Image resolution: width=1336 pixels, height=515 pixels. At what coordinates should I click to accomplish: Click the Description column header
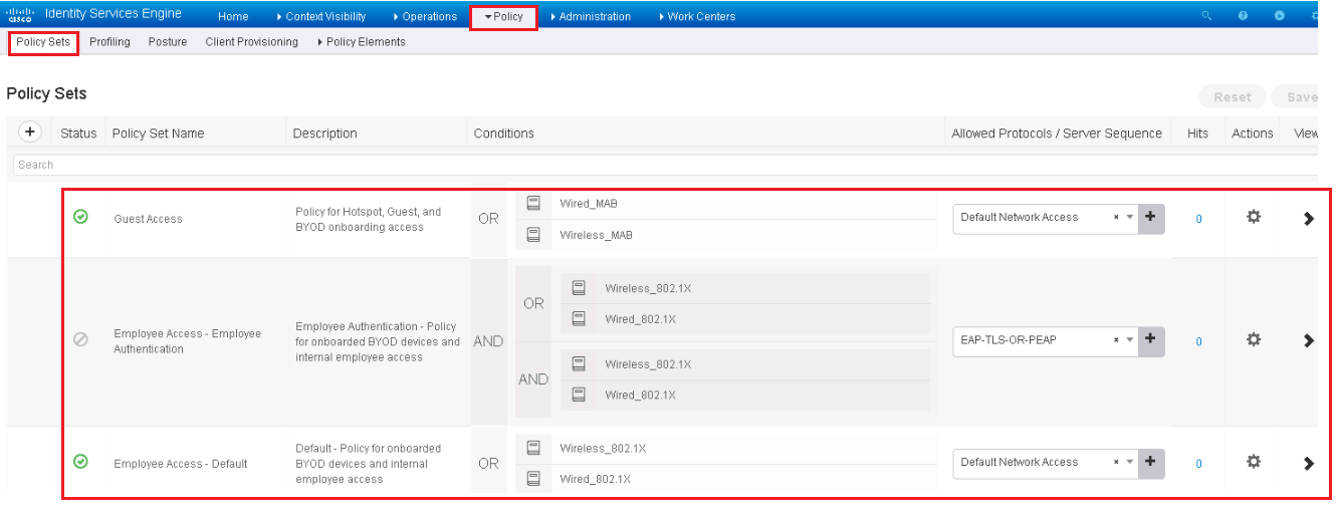325,133
